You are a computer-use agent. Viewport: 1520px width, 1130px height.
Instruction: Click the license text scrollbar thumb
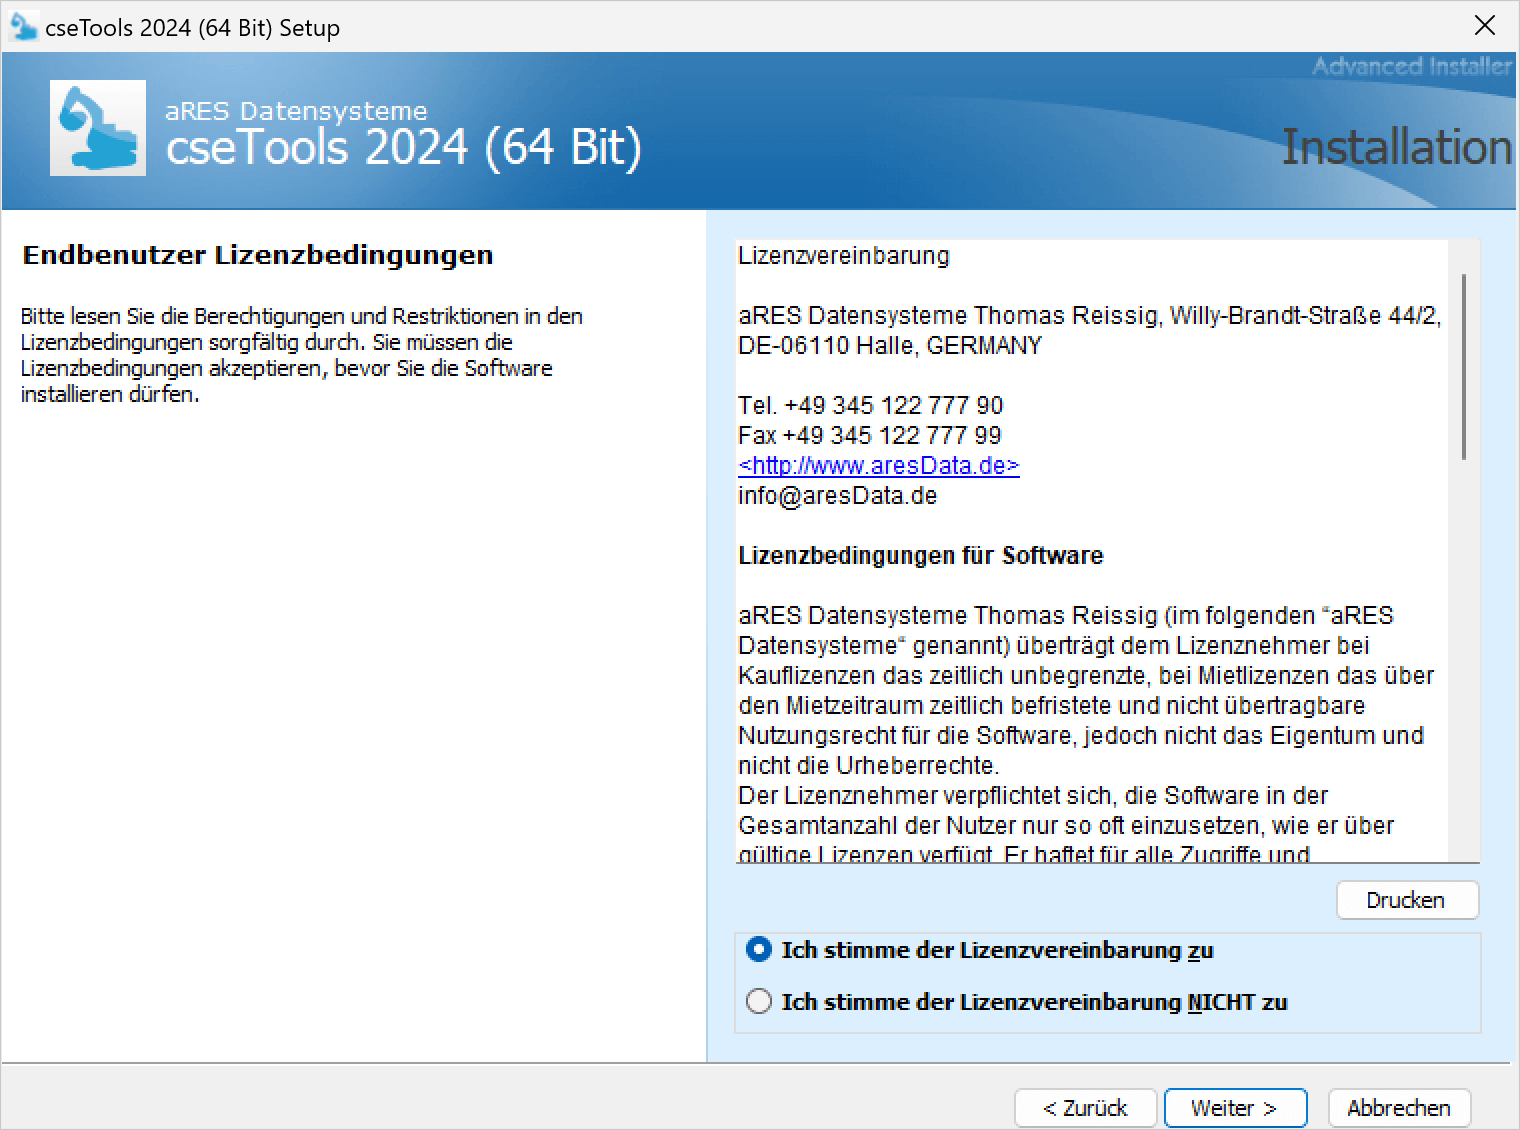pyautogui.click(x=1464, y=366)
